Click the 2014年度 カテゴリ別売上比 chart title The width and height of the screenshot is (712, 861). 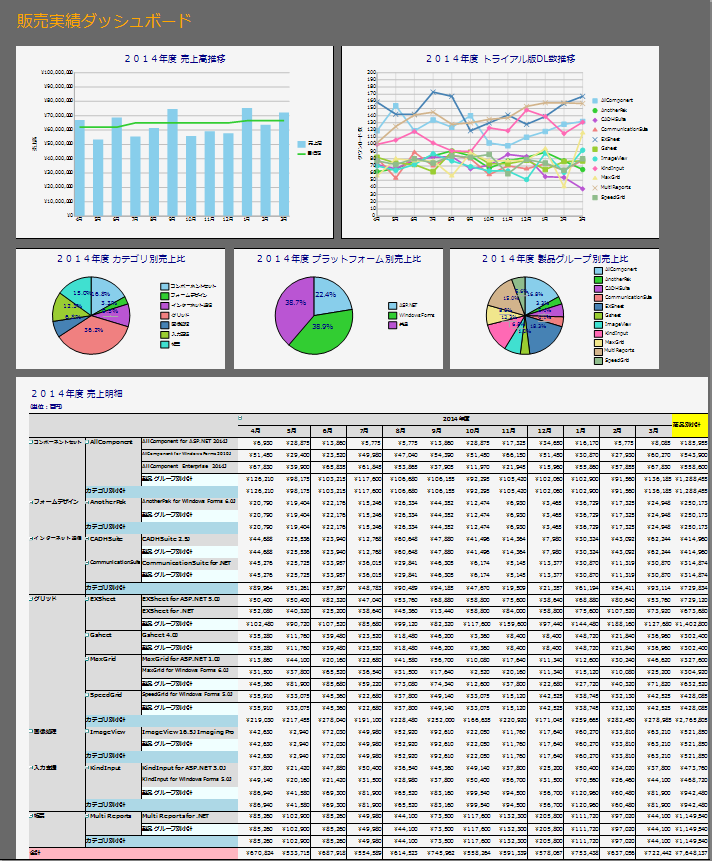[x=121, y=259]
